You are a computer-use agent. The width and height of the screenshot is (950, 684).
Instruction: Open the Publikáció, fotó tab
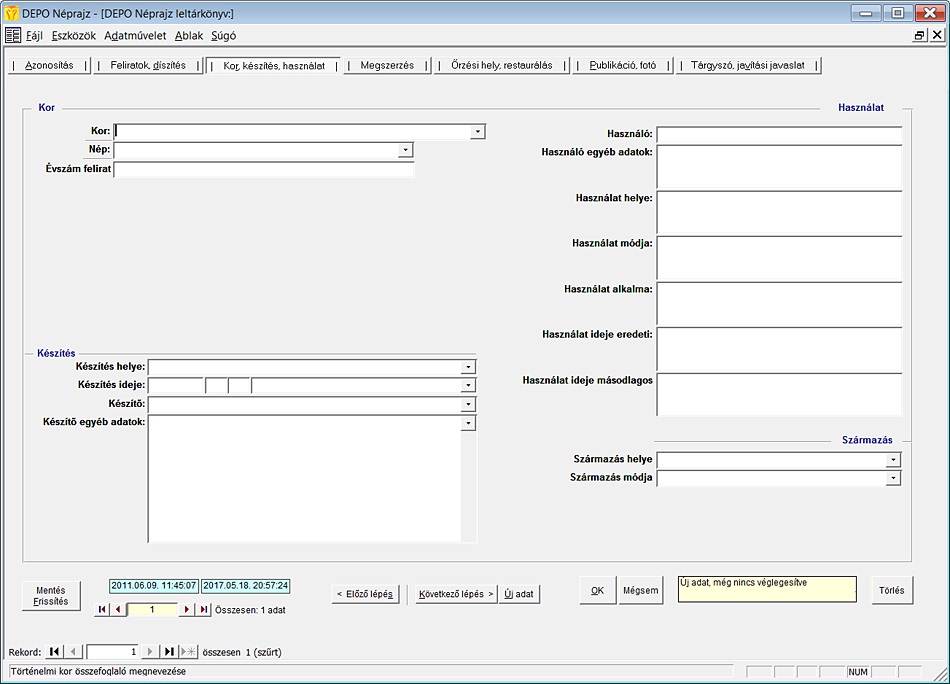click(x=623, y=65)
